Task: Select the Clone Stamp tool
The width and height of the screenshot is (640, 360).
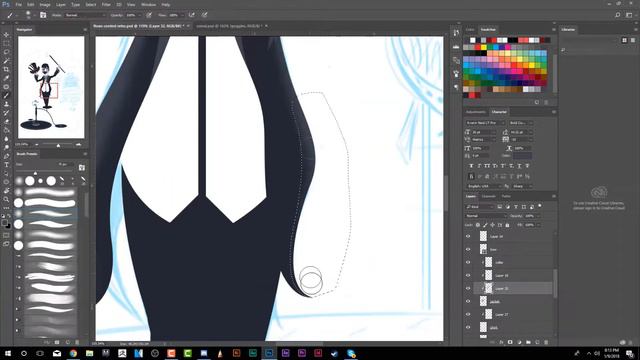Action: tap(6, 104)
